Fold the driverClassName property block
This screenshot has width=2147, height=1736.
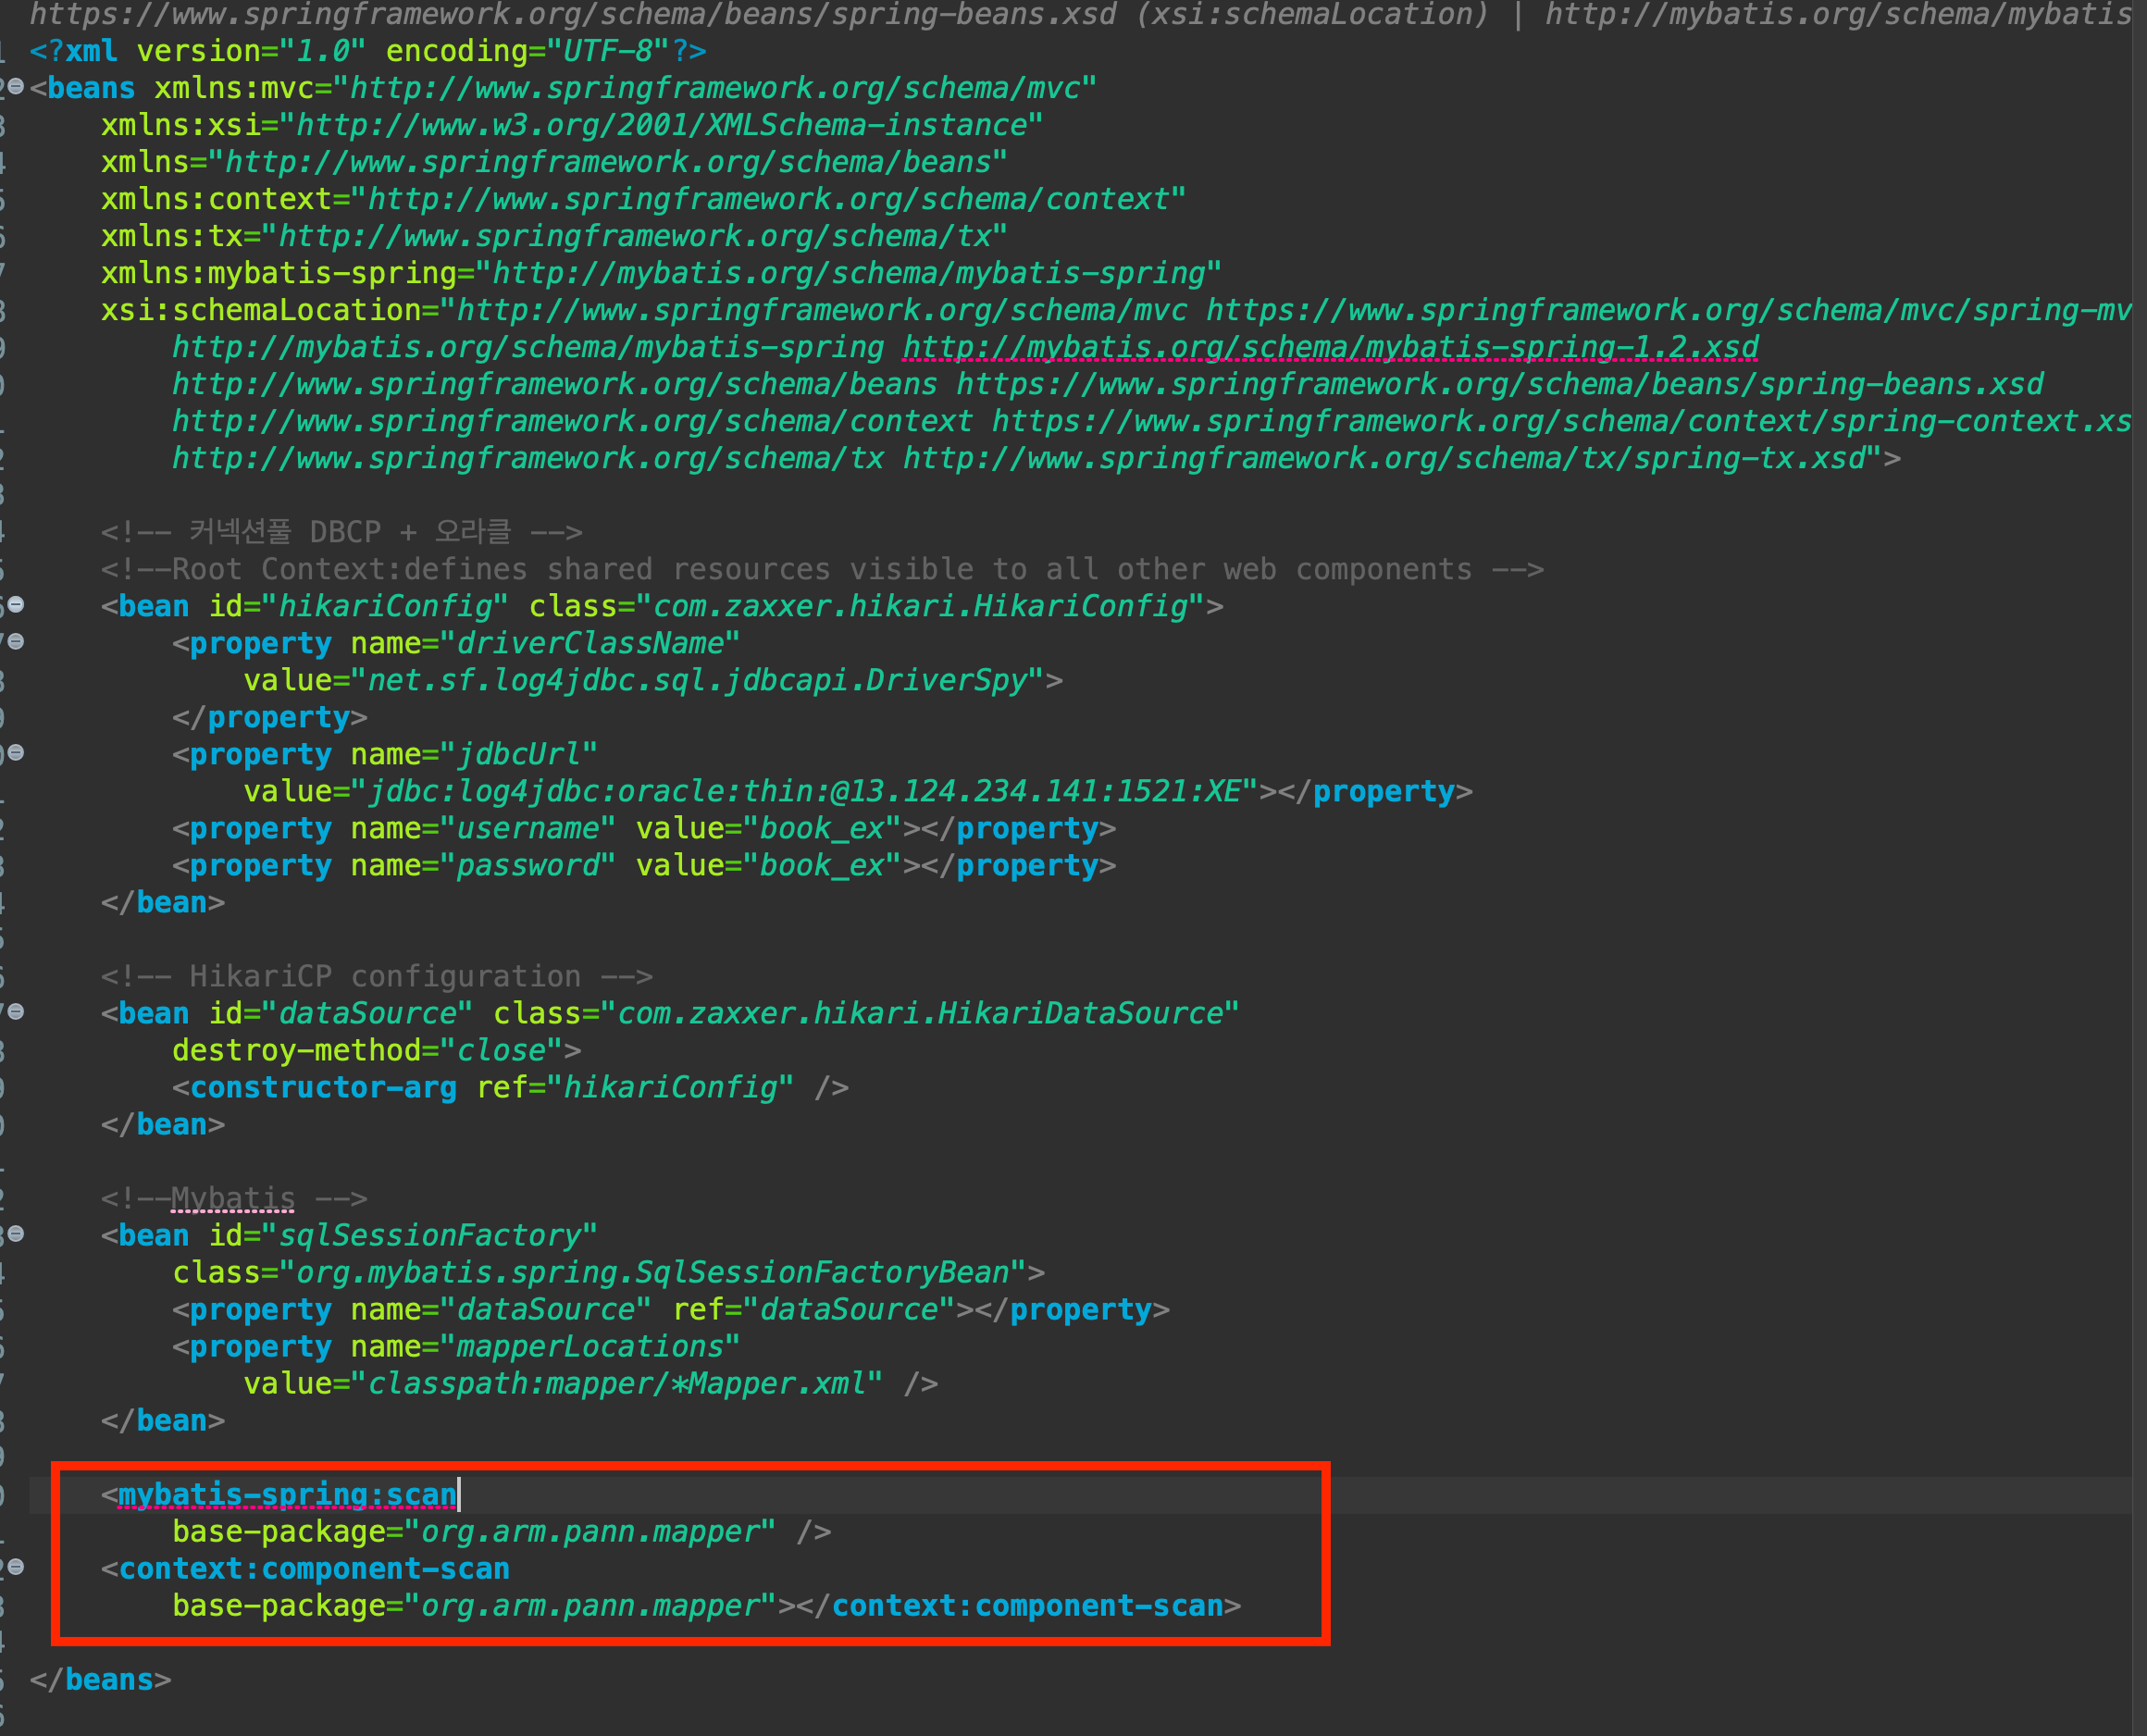(x=16, y=642)
